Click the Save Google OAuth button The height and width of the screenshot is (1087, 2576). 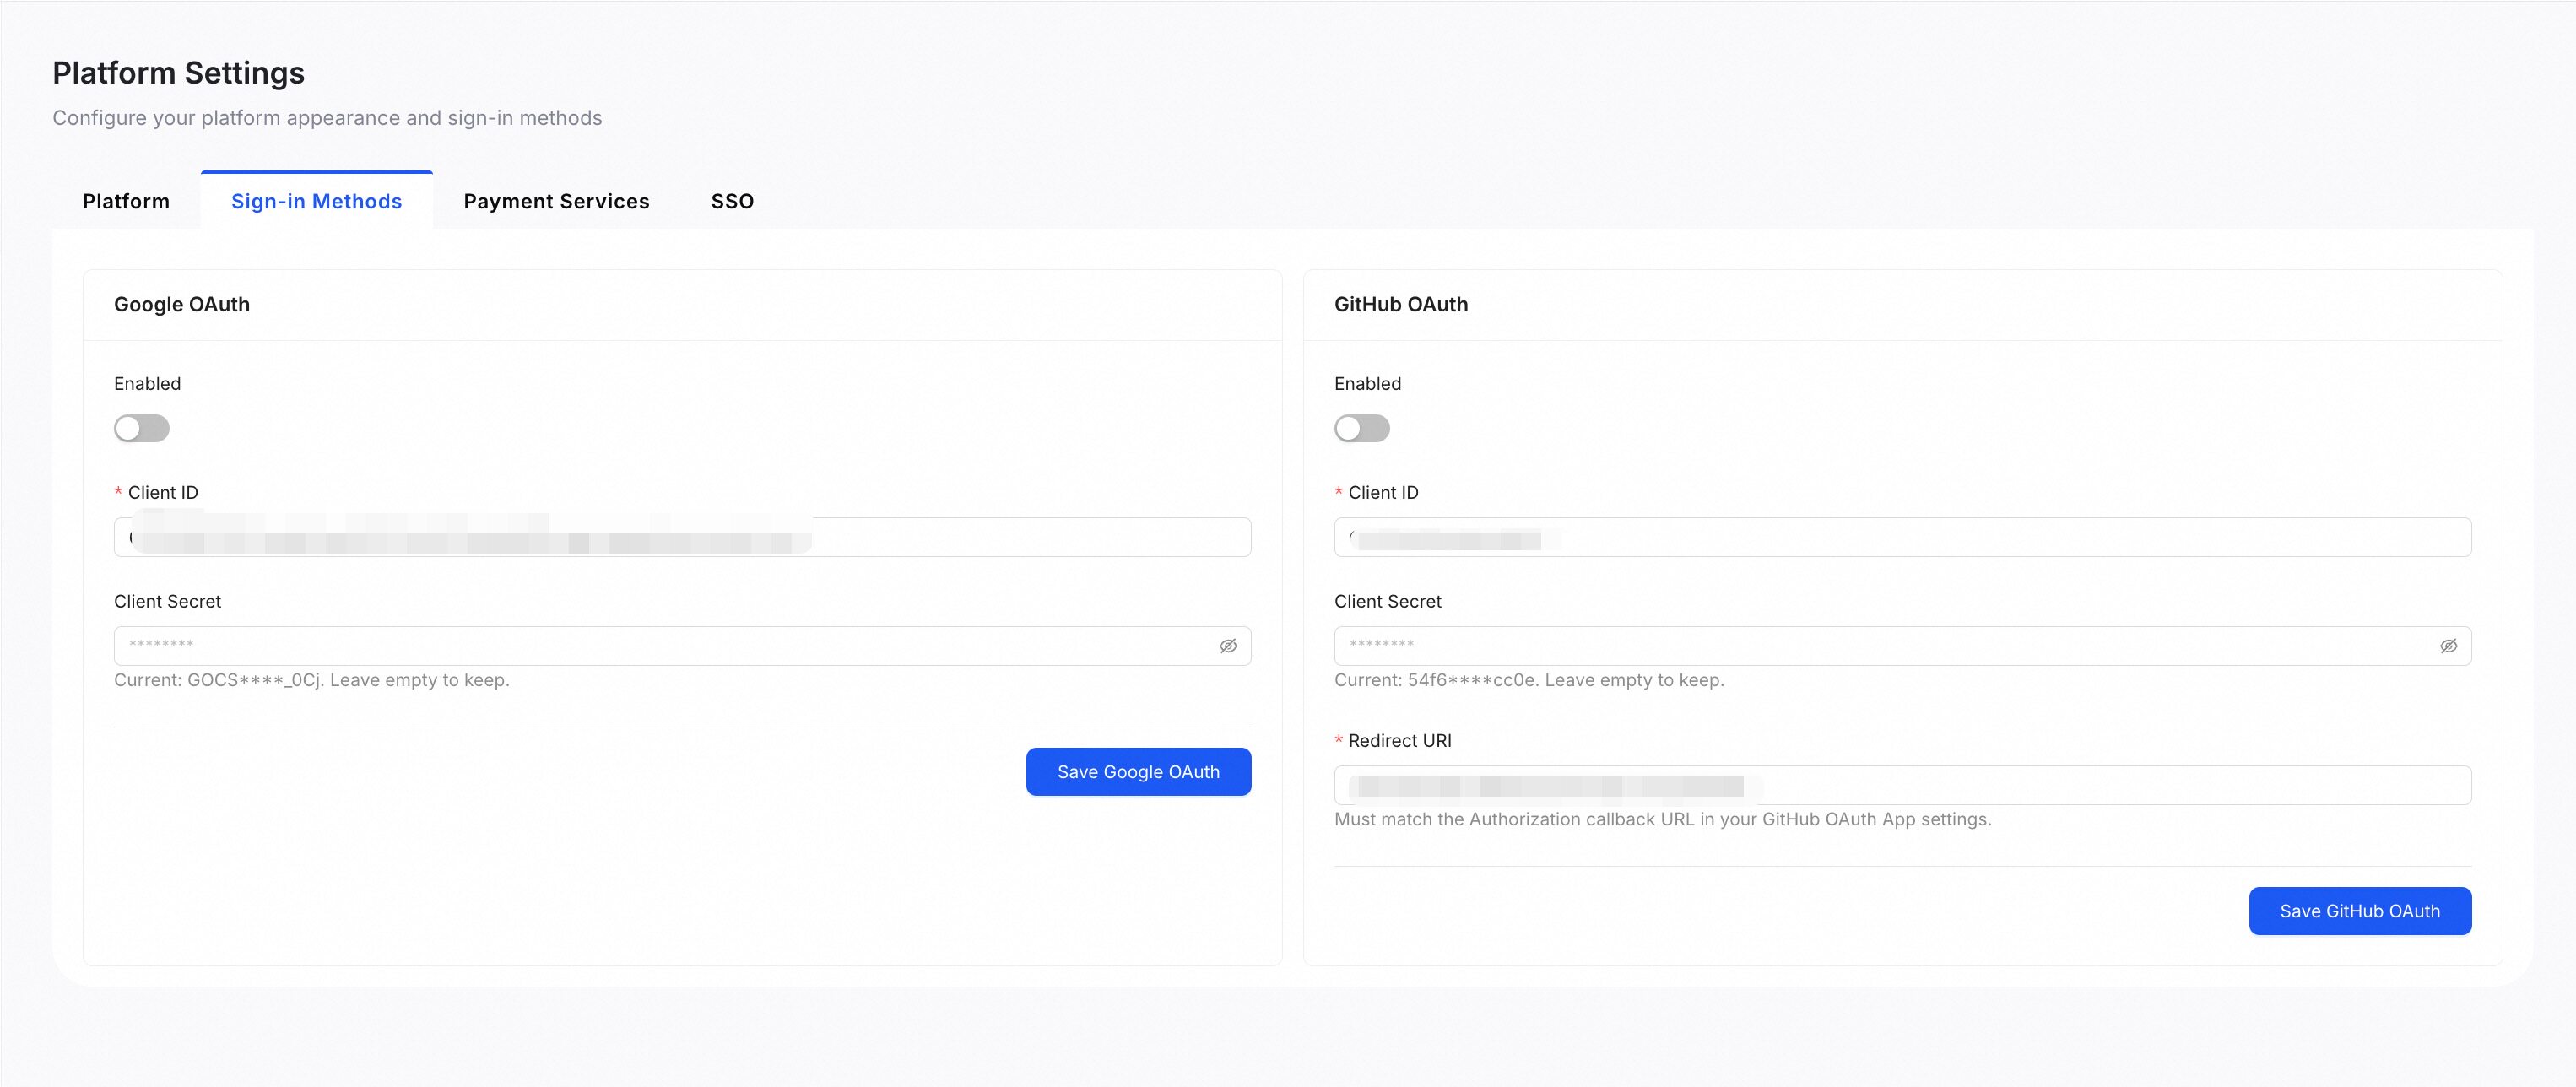click(1138, 772)
